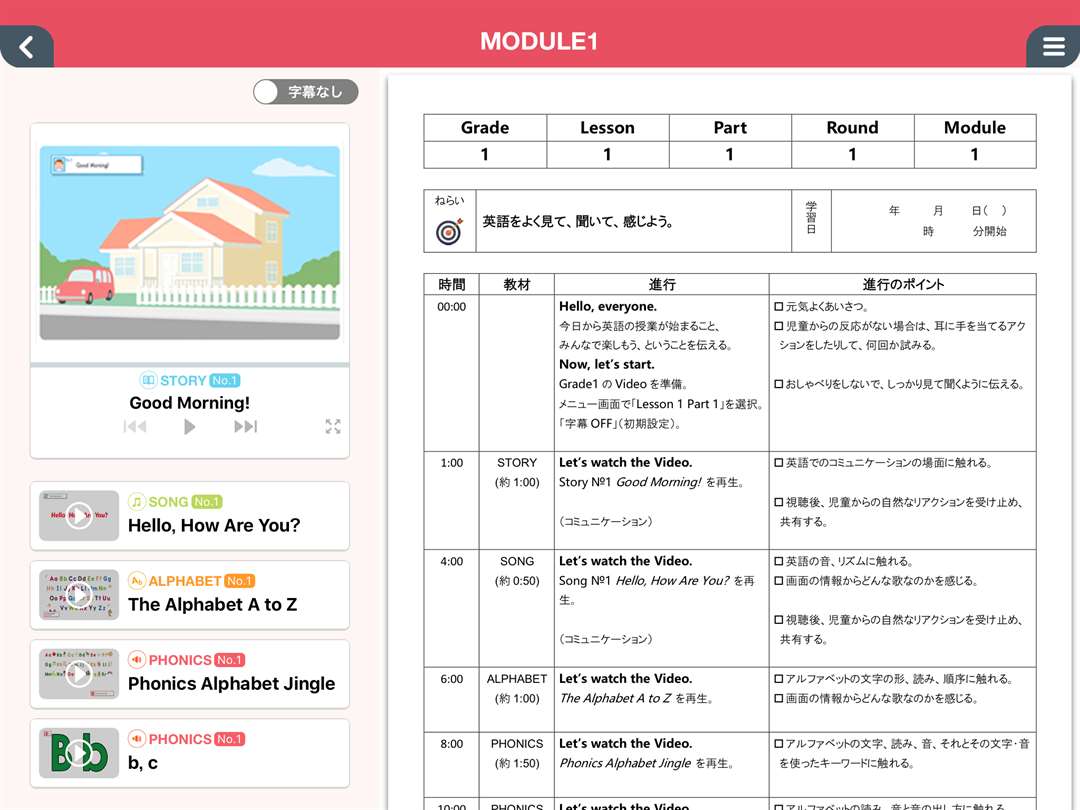Select the Hello, How Are You? title
The image size is (1080, 810).
(x=214, y=526)
